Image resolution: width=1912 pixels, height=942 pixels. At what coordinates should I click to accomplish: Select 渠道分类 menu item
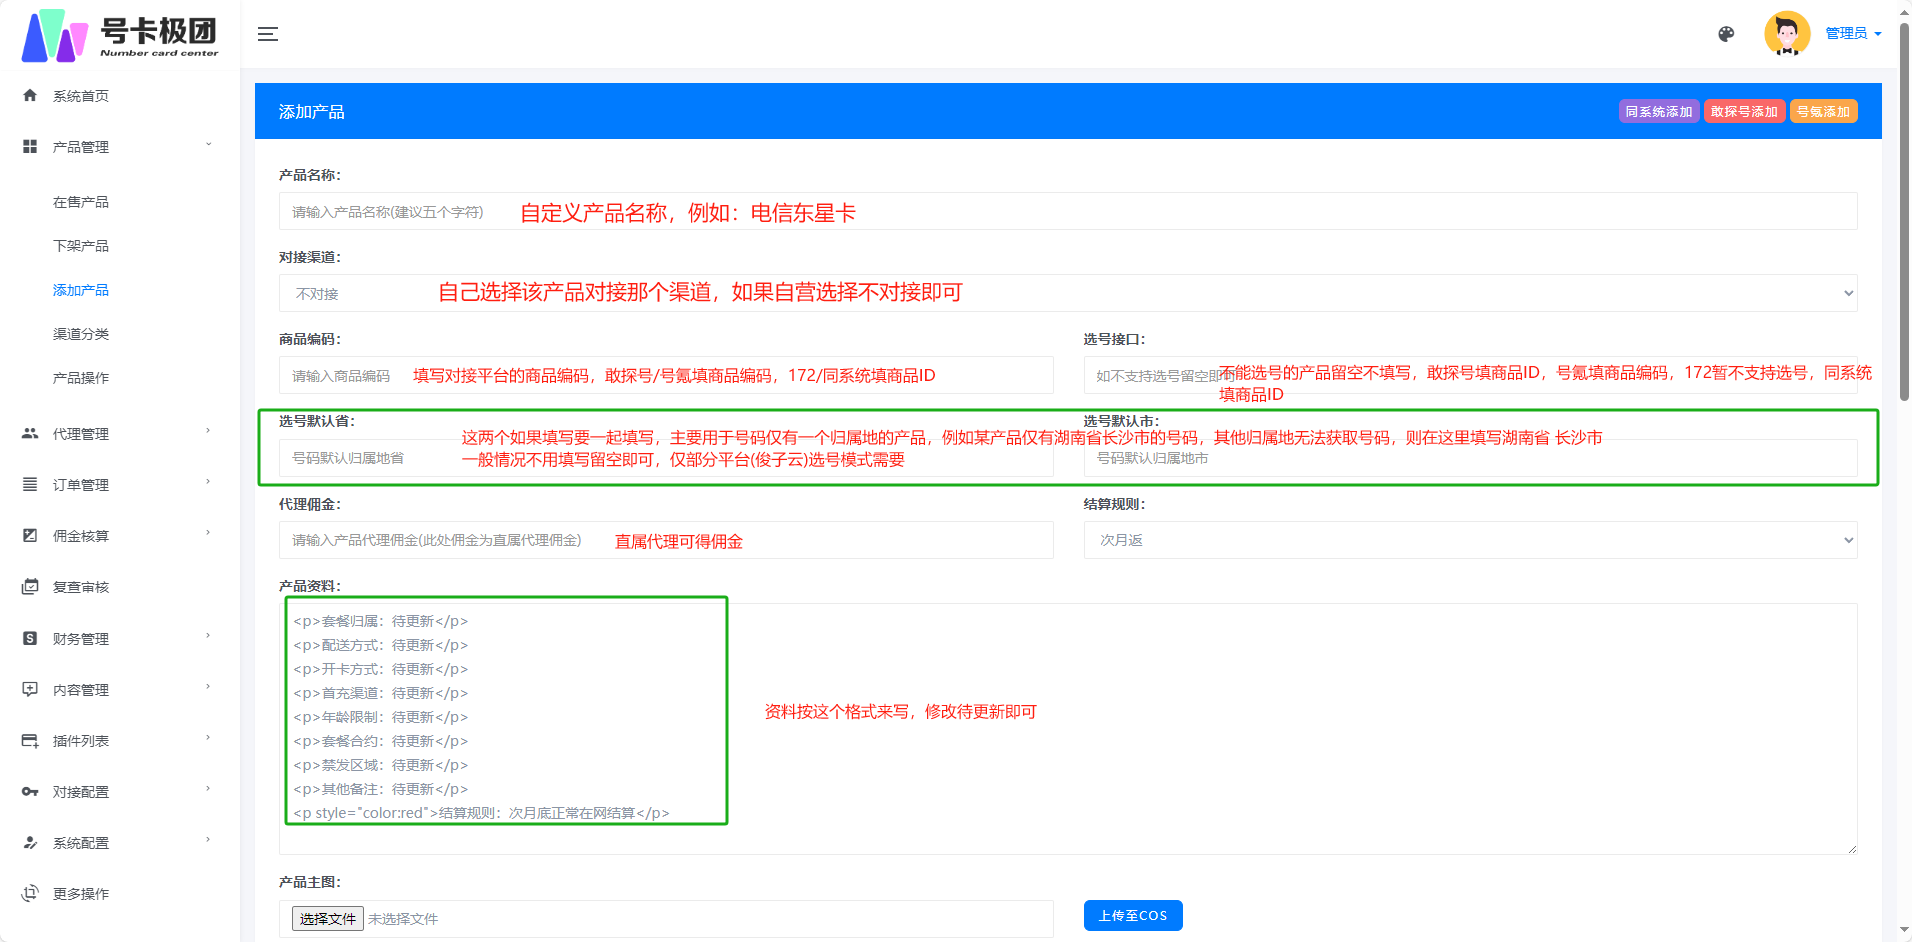[81, 334]
